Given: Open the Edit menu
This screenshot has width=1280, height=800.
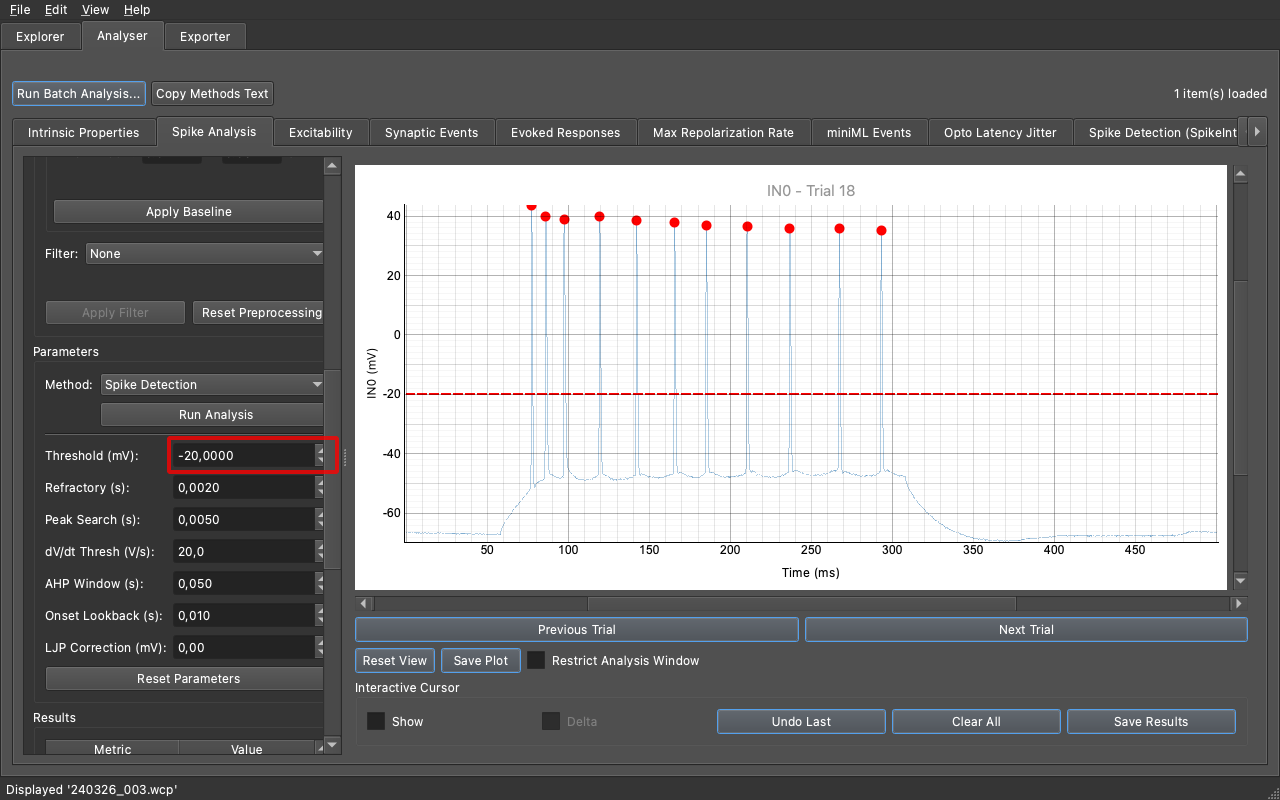Looking at the screenshot, I should (x=56, y=10).
